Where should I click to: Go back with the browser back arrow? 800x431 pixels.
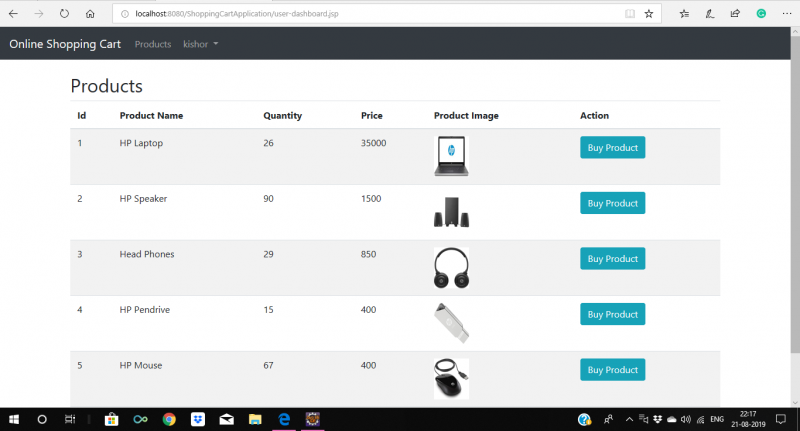13,14
